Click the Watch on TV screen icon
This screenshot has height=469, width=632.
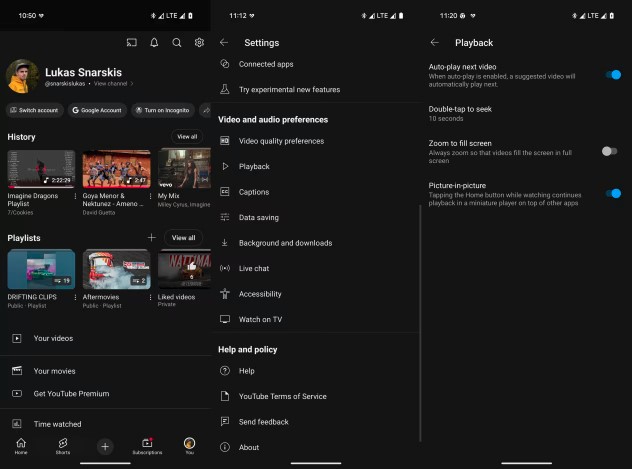click(225, 319)
